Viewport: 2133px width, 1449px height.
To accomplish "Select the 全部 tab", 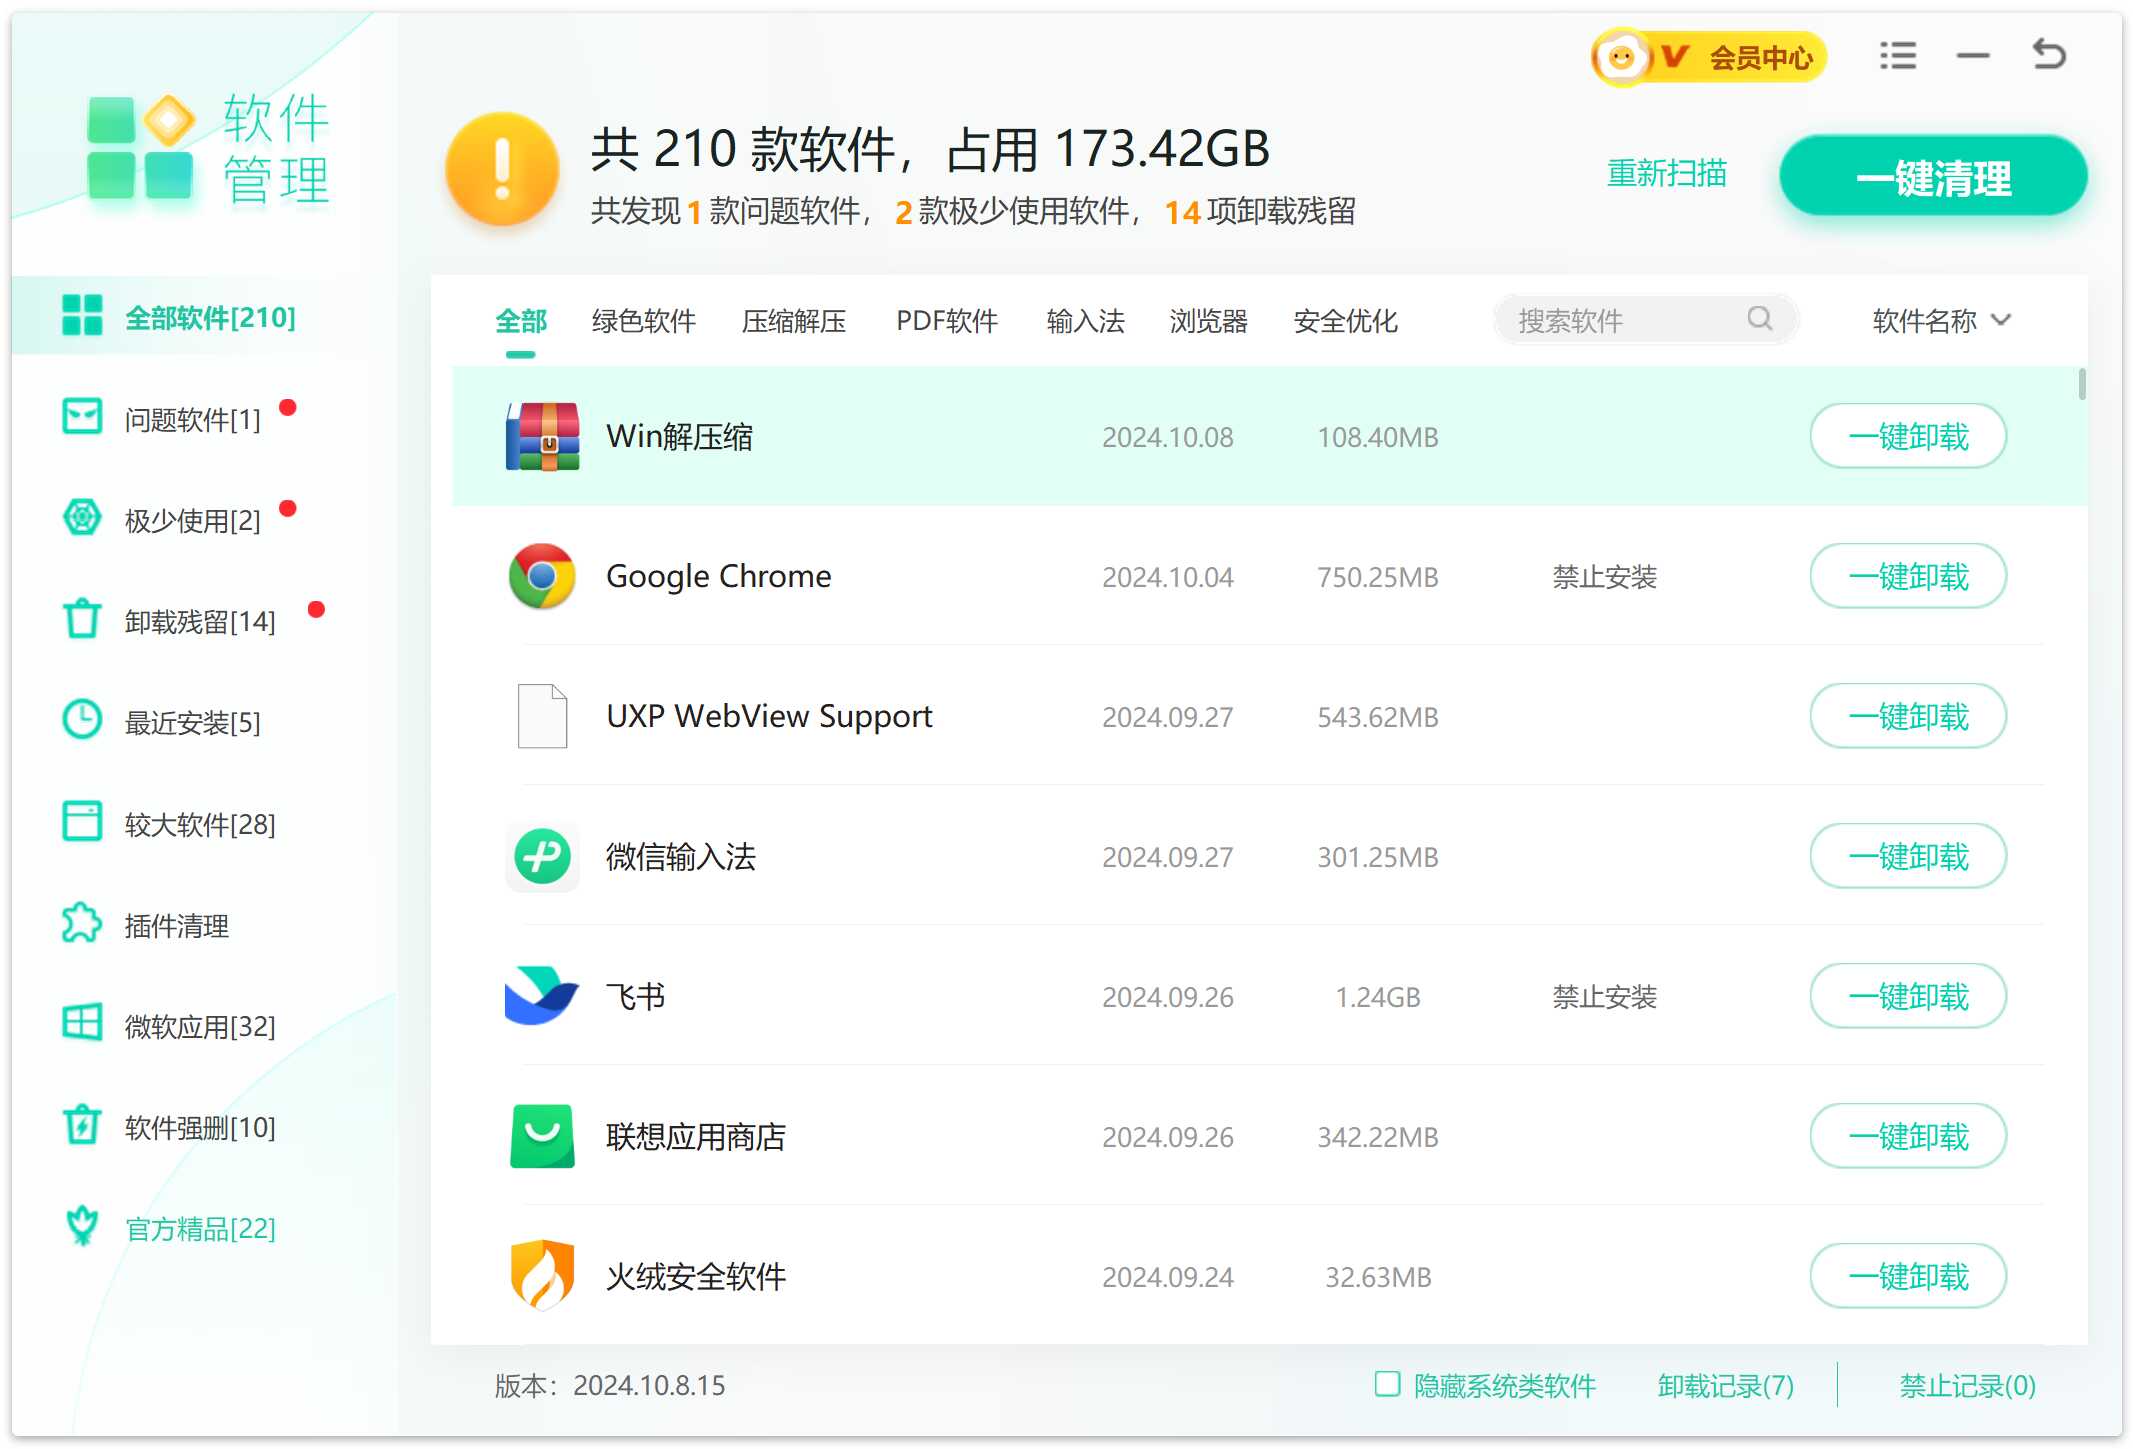I will [x=521, y=321].
